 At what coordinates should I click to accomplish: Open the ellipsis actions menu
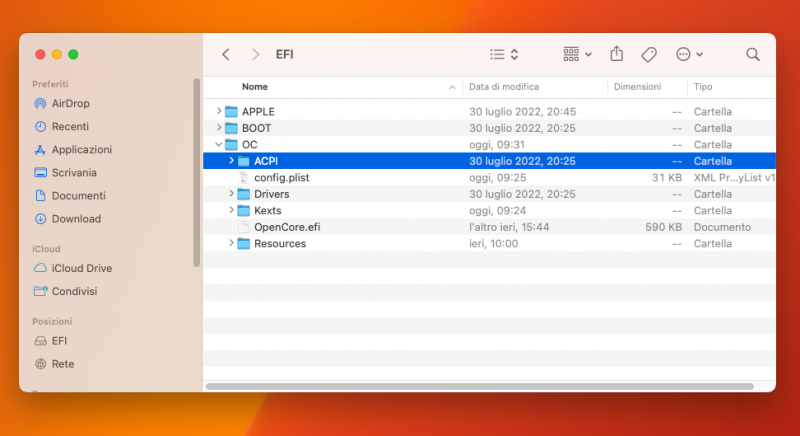[x=689, y=54]
